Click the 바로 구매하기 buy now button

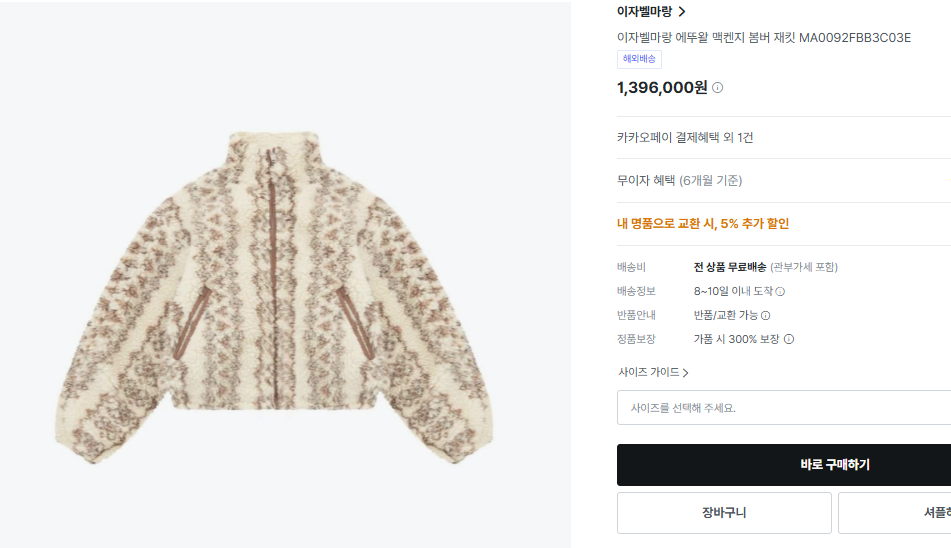tap(783, 465)
